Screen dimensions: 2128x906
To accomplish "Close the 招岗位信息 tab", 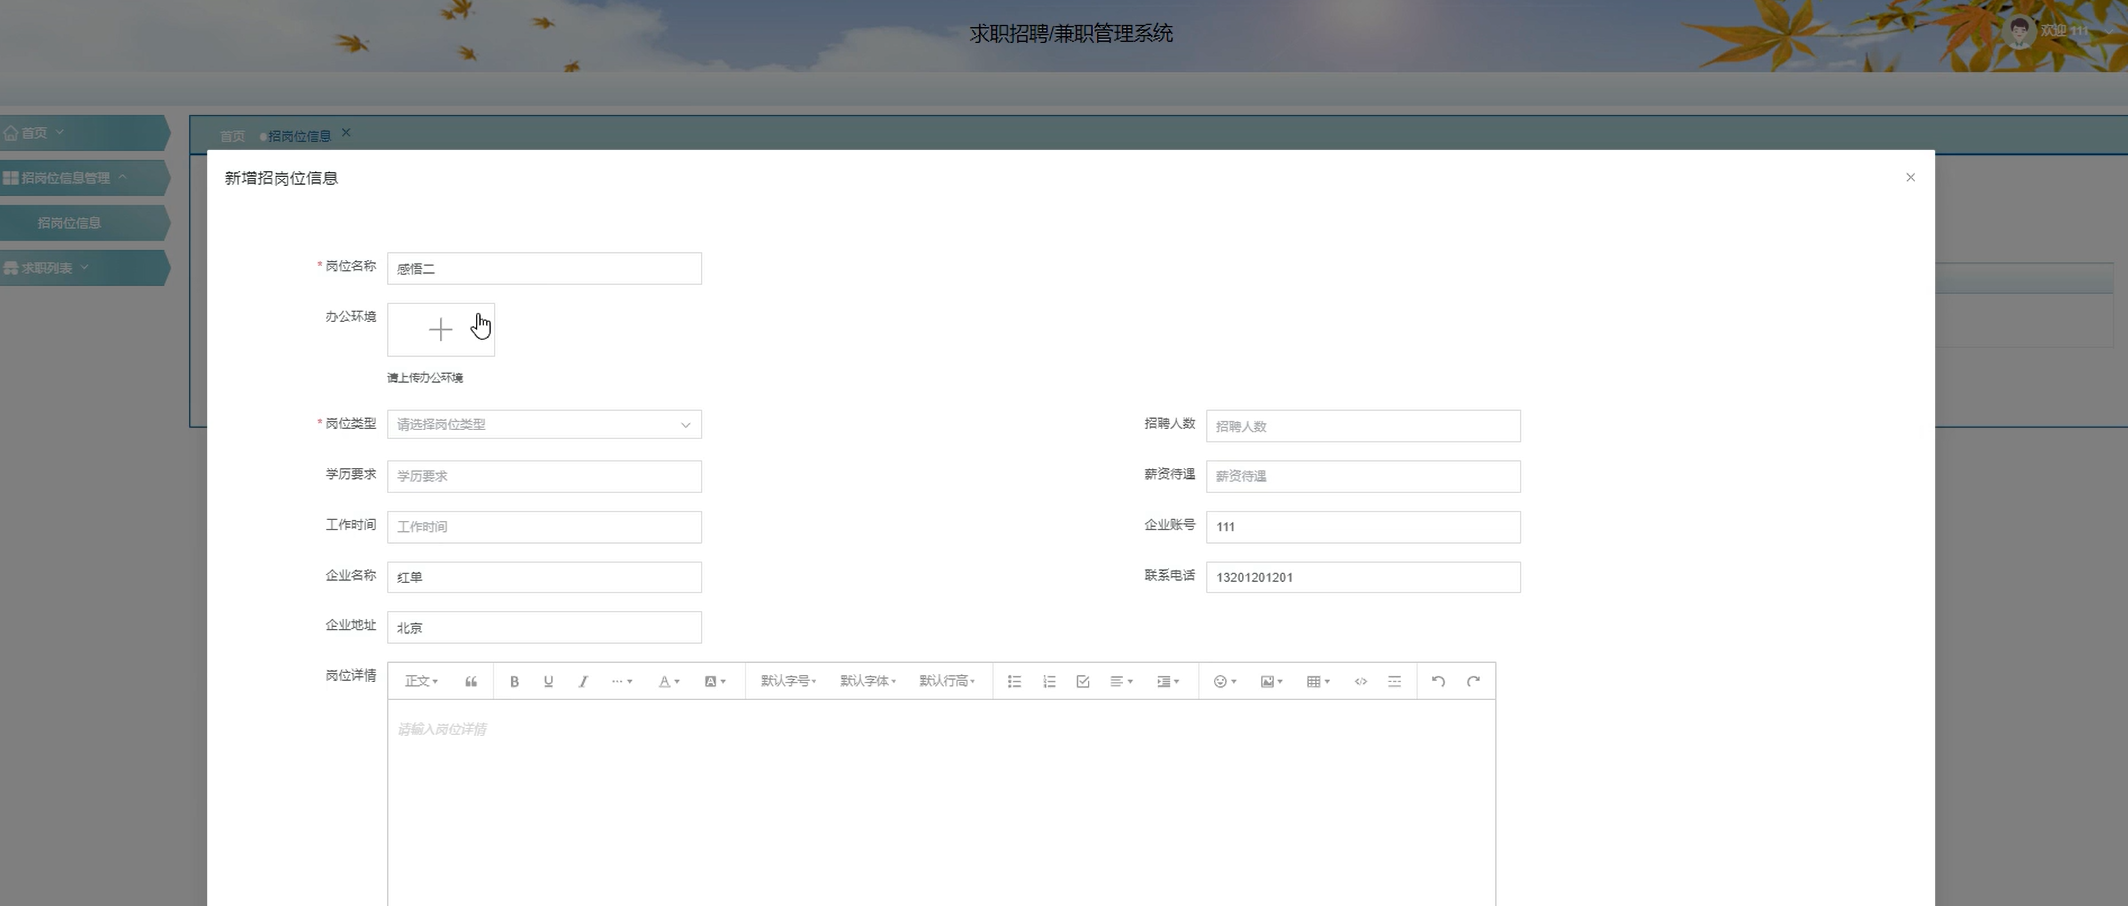I will pyautogui.click(x=346, y=133).
